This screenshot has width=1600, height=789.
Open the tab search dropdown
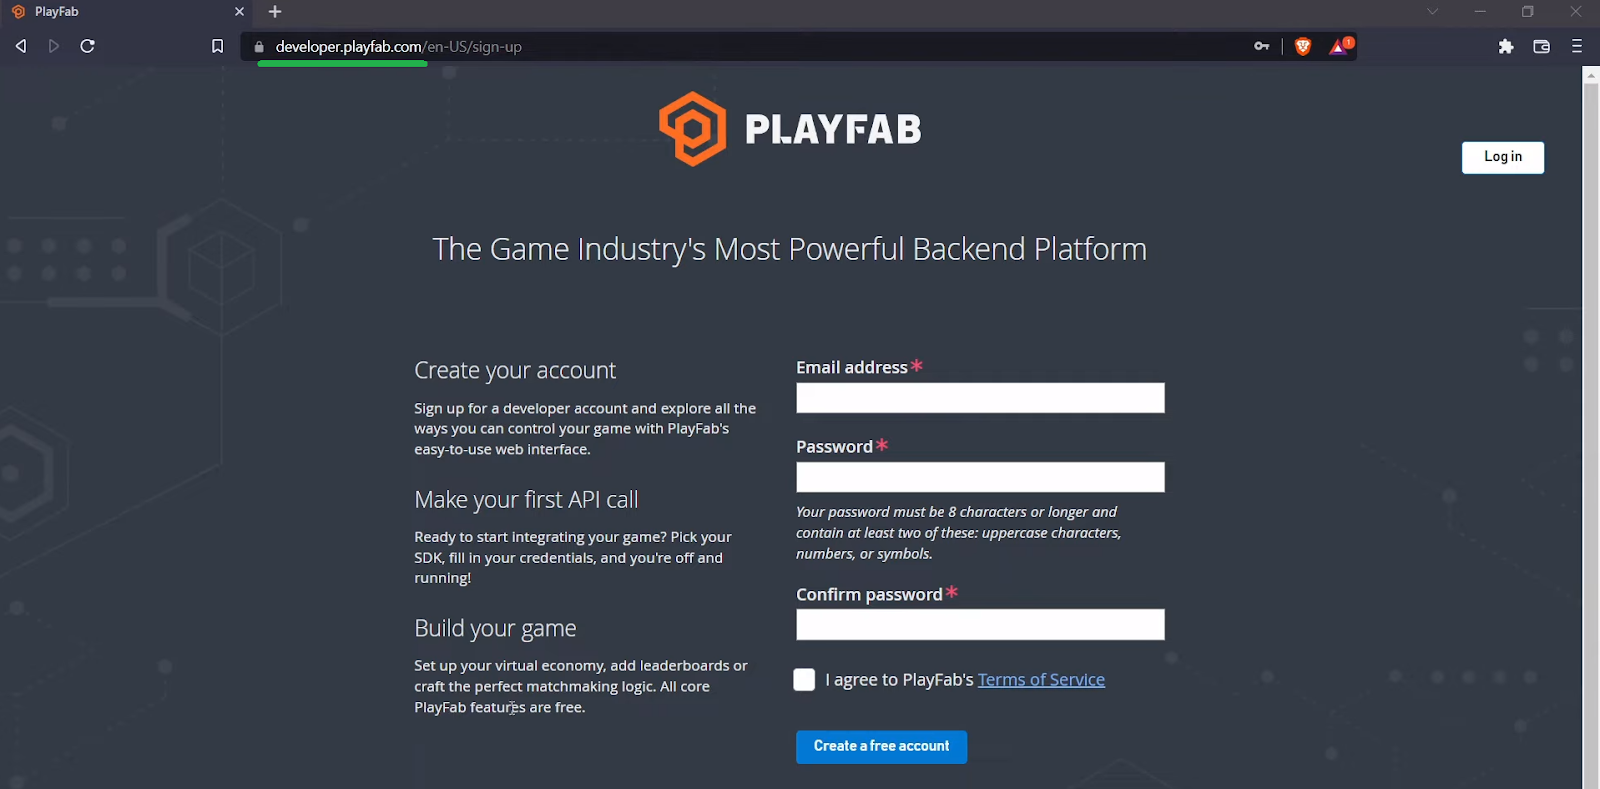pos(1432,12)
